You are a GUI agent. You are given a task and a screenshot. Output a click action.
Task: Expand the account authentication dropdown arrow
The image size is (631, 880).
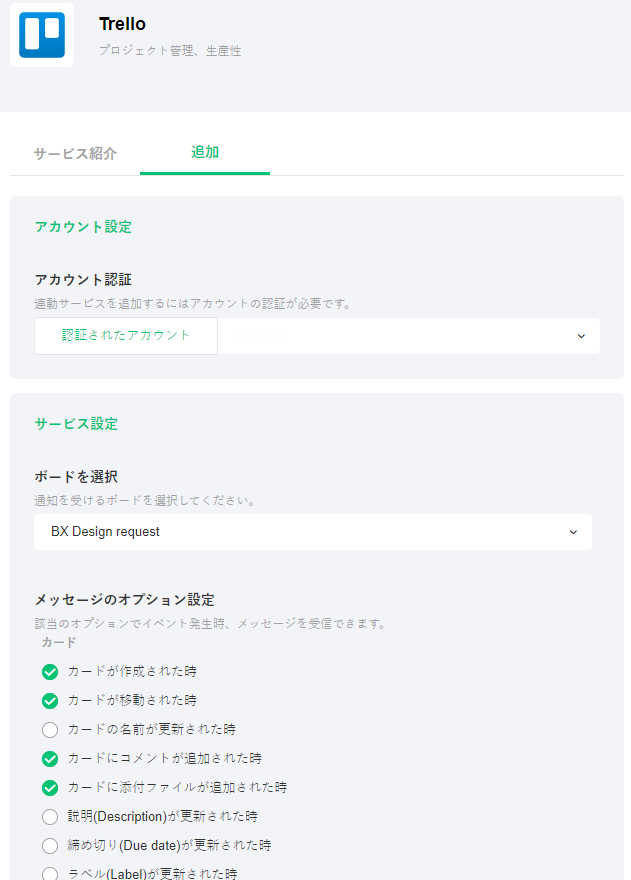[x=581, y=336]
